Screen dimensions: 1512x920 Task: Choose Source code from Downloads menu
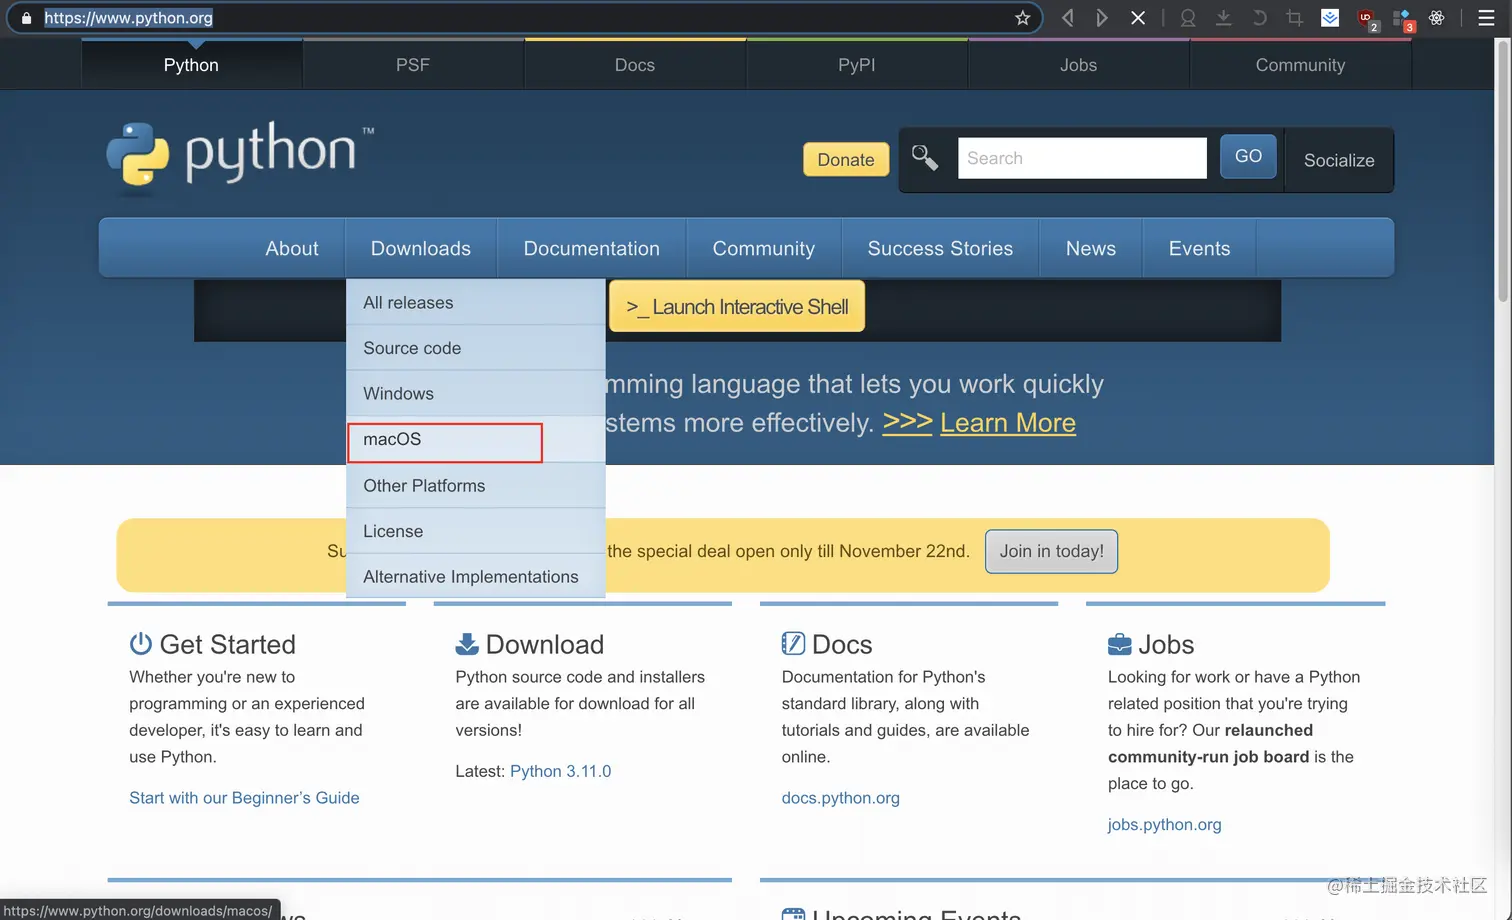(x=476, y=348)
